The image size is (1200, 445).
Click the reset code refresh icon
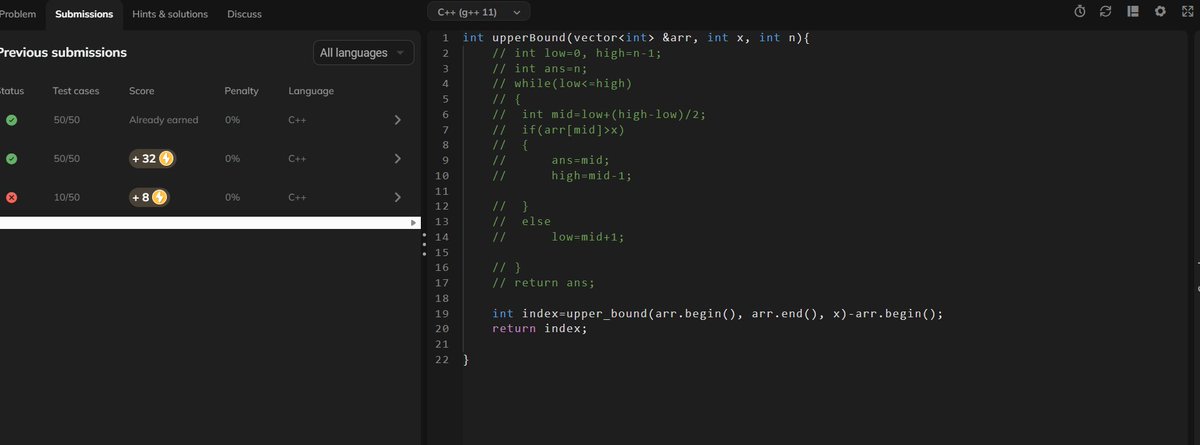point(1106,12)
